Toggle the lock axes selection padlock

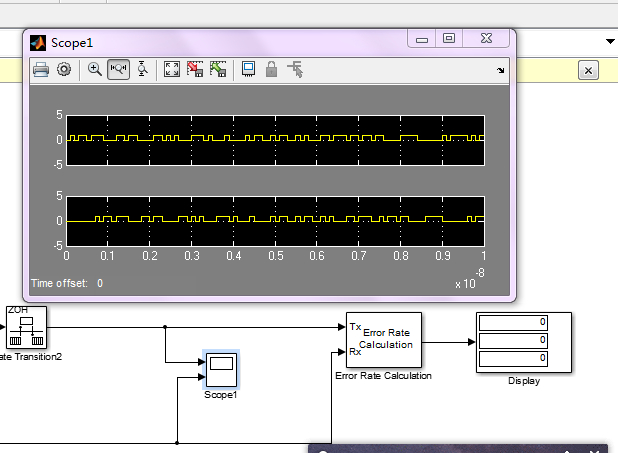point(271,69)
